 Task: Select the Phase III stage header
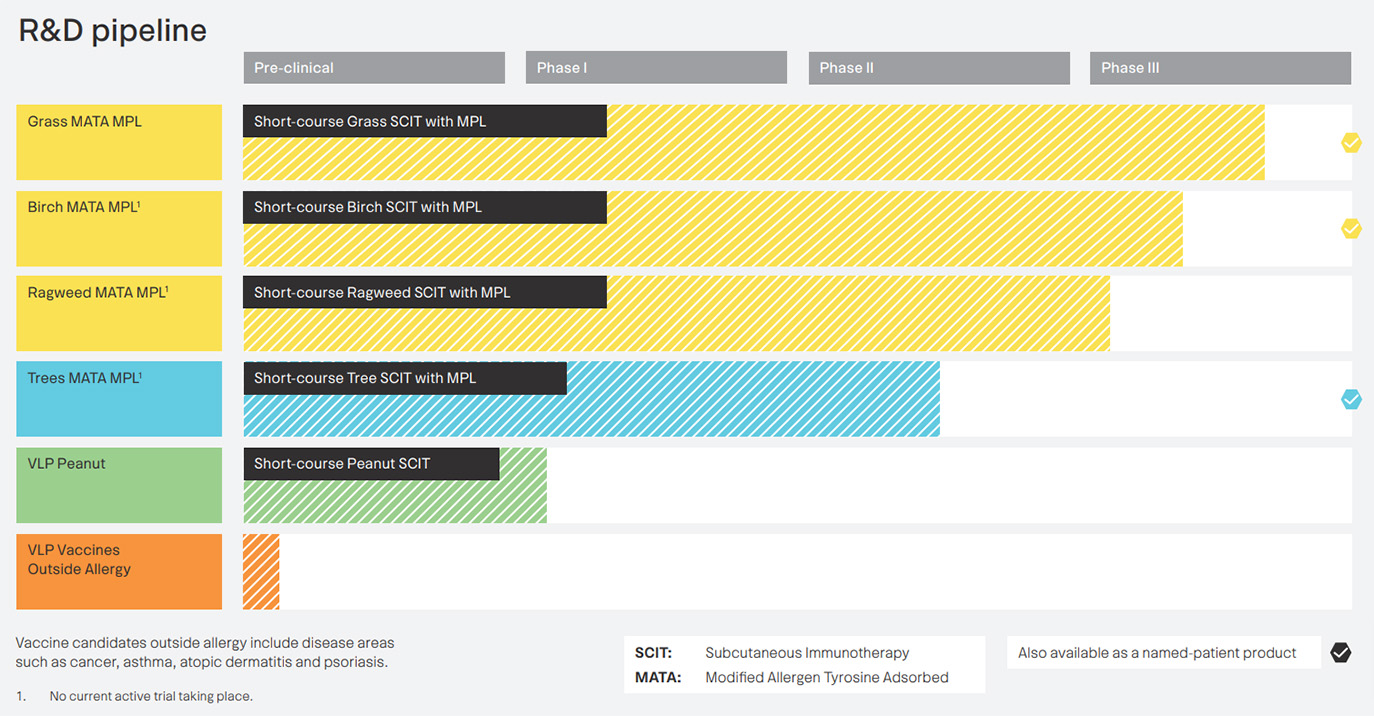point(1220,68)
